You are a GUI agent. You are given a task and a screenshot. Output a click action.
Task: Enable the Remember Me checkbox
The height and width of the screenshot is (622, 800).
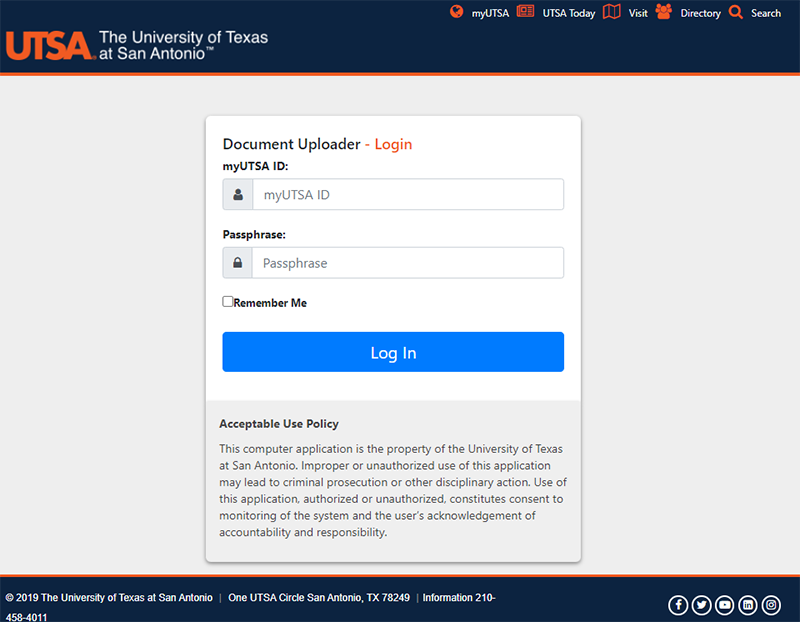pyautogui.click(x=227, y=301)
